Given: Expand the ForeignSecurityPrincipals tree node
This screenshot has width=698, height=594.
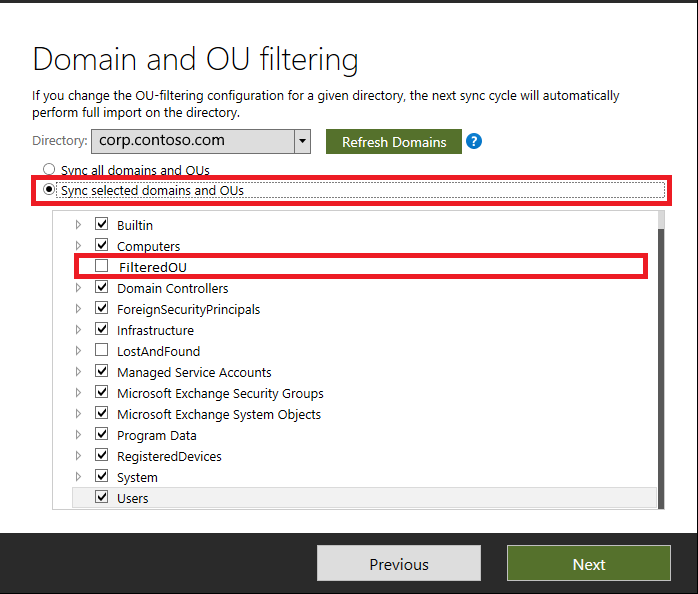Looking at the screenshot, I should click(x=78, y=309).
